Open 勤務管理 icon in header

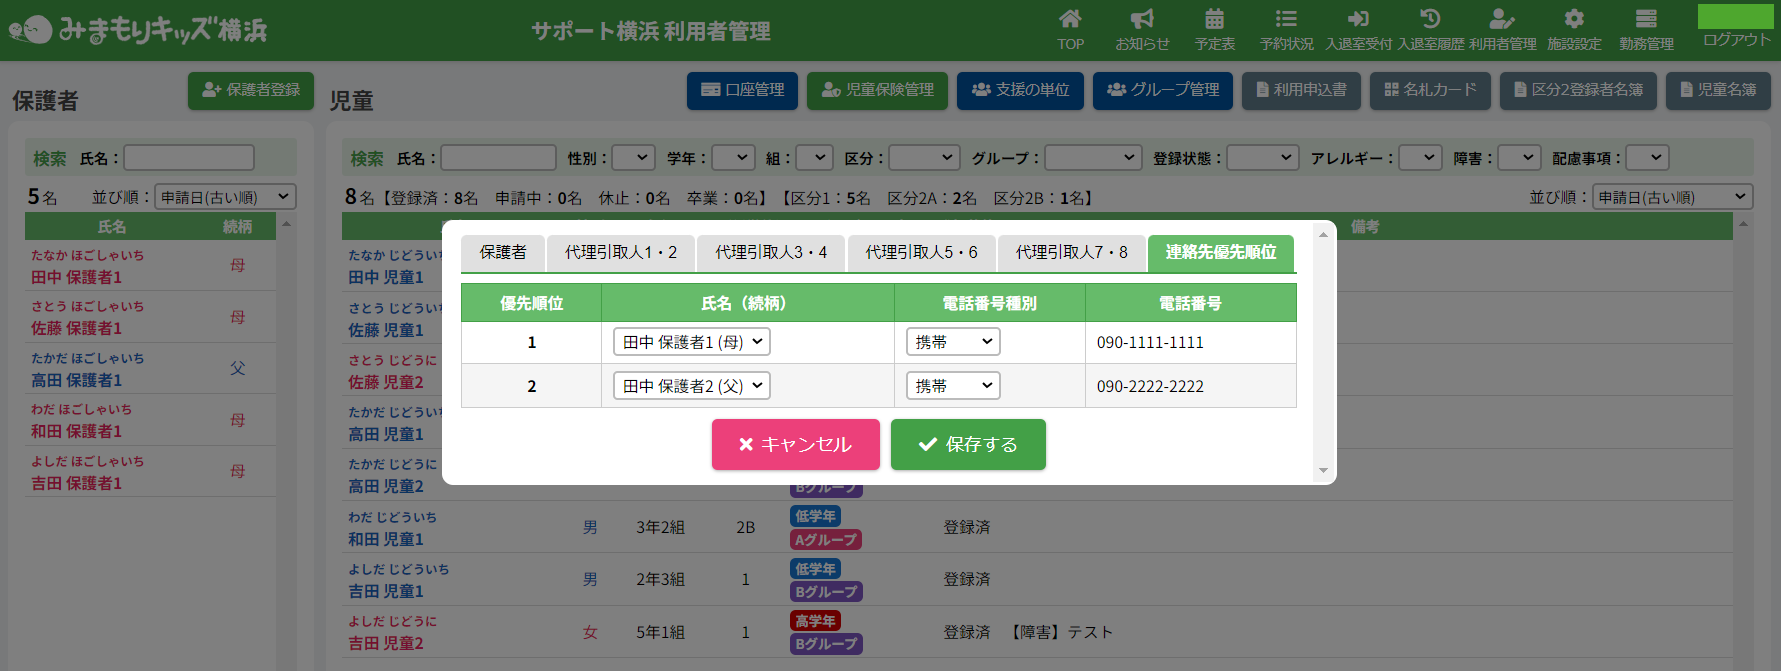pyautogui.click(x=1646, y=20)
